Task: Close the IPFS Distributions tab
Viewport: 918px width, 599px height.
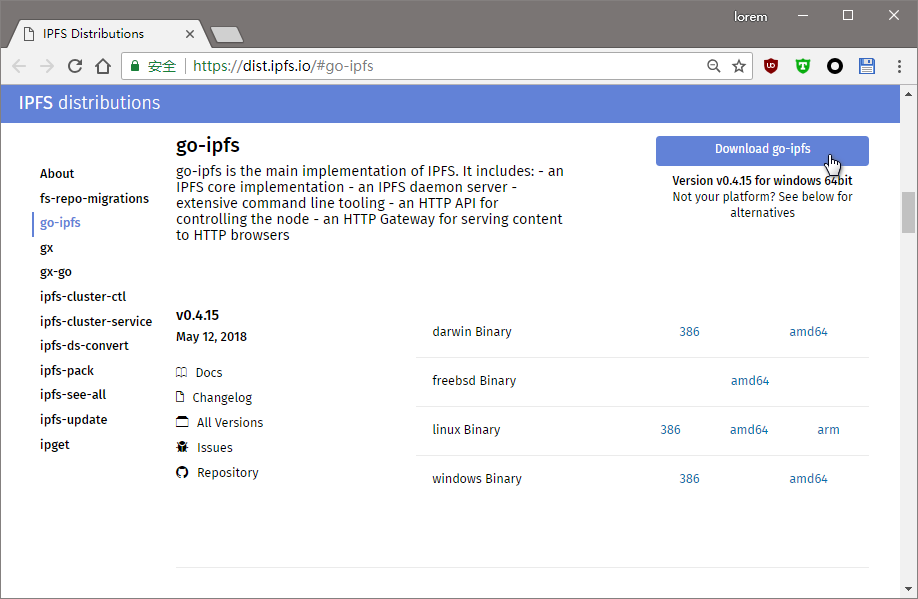Action: coord(190,34)
